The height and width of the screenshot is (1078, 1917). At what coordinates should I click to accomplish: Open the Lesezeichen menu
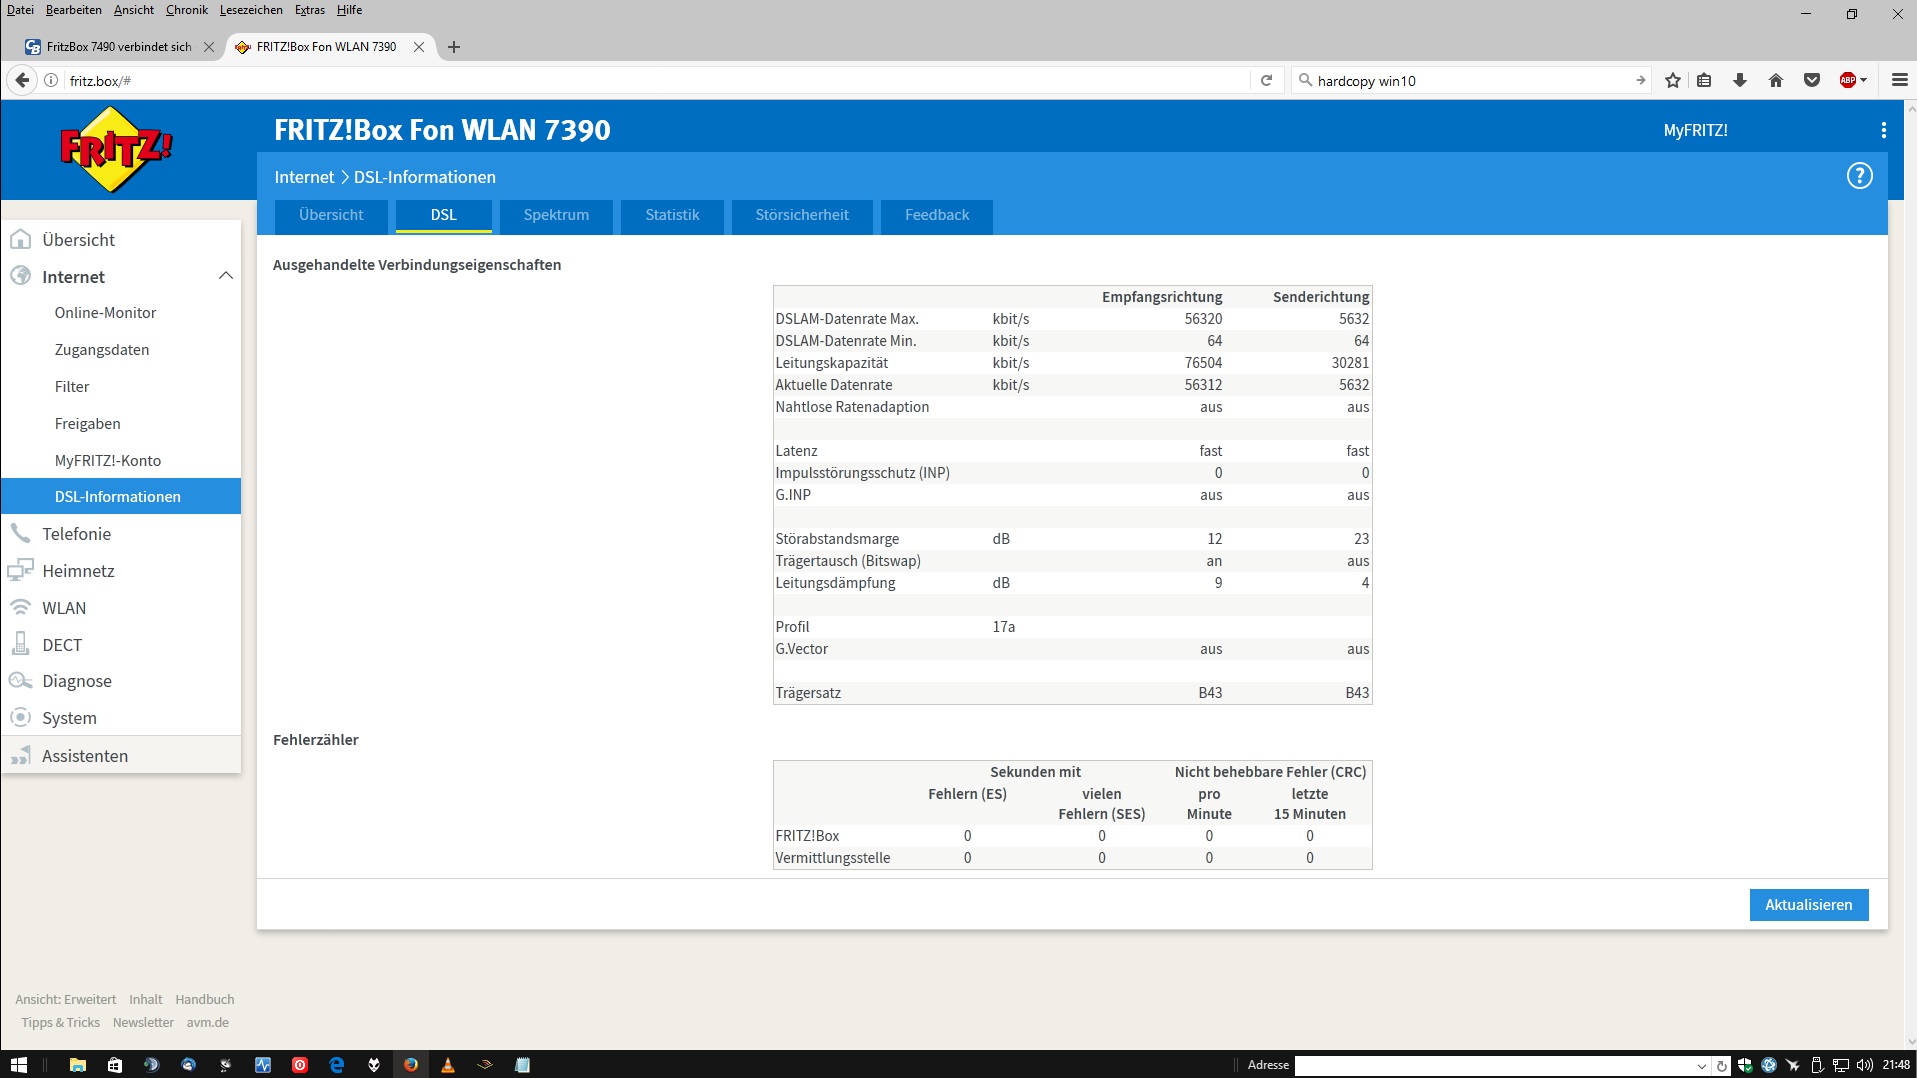coord(251,10)
